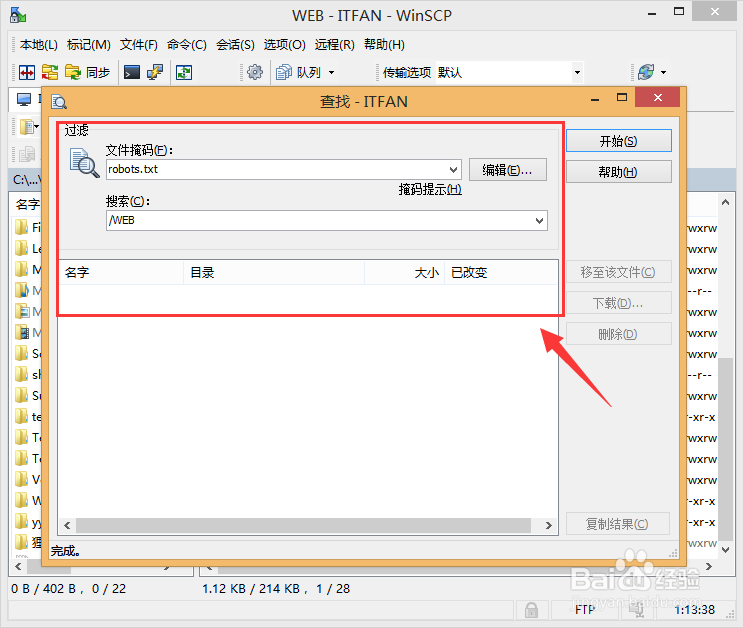Click the 完成。 status text in Find dialog
The height and width of the screenshot is (628, 744).
point(65,551)
